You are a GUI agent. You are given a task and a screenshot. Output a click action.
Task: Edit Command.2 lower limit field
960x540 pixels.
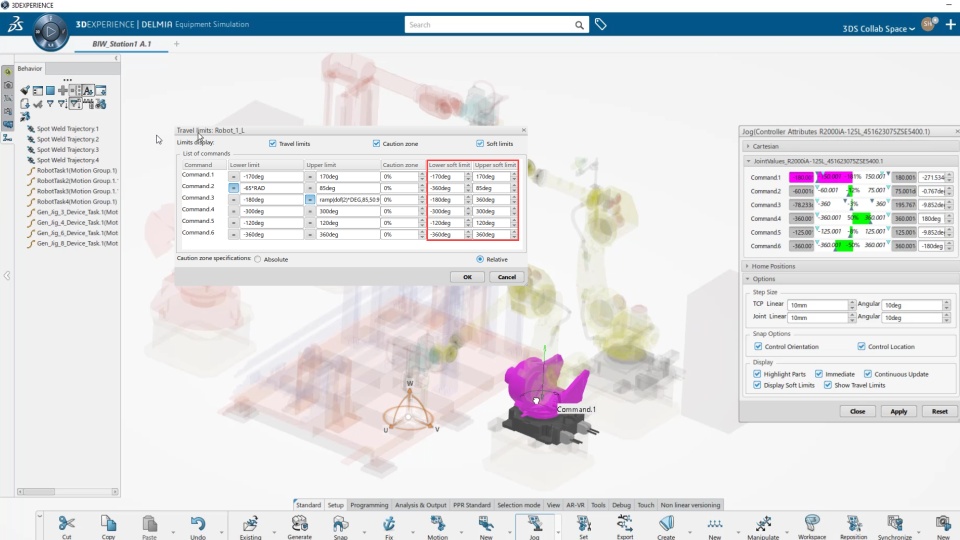pyautogui.click(x=271, y=188)
